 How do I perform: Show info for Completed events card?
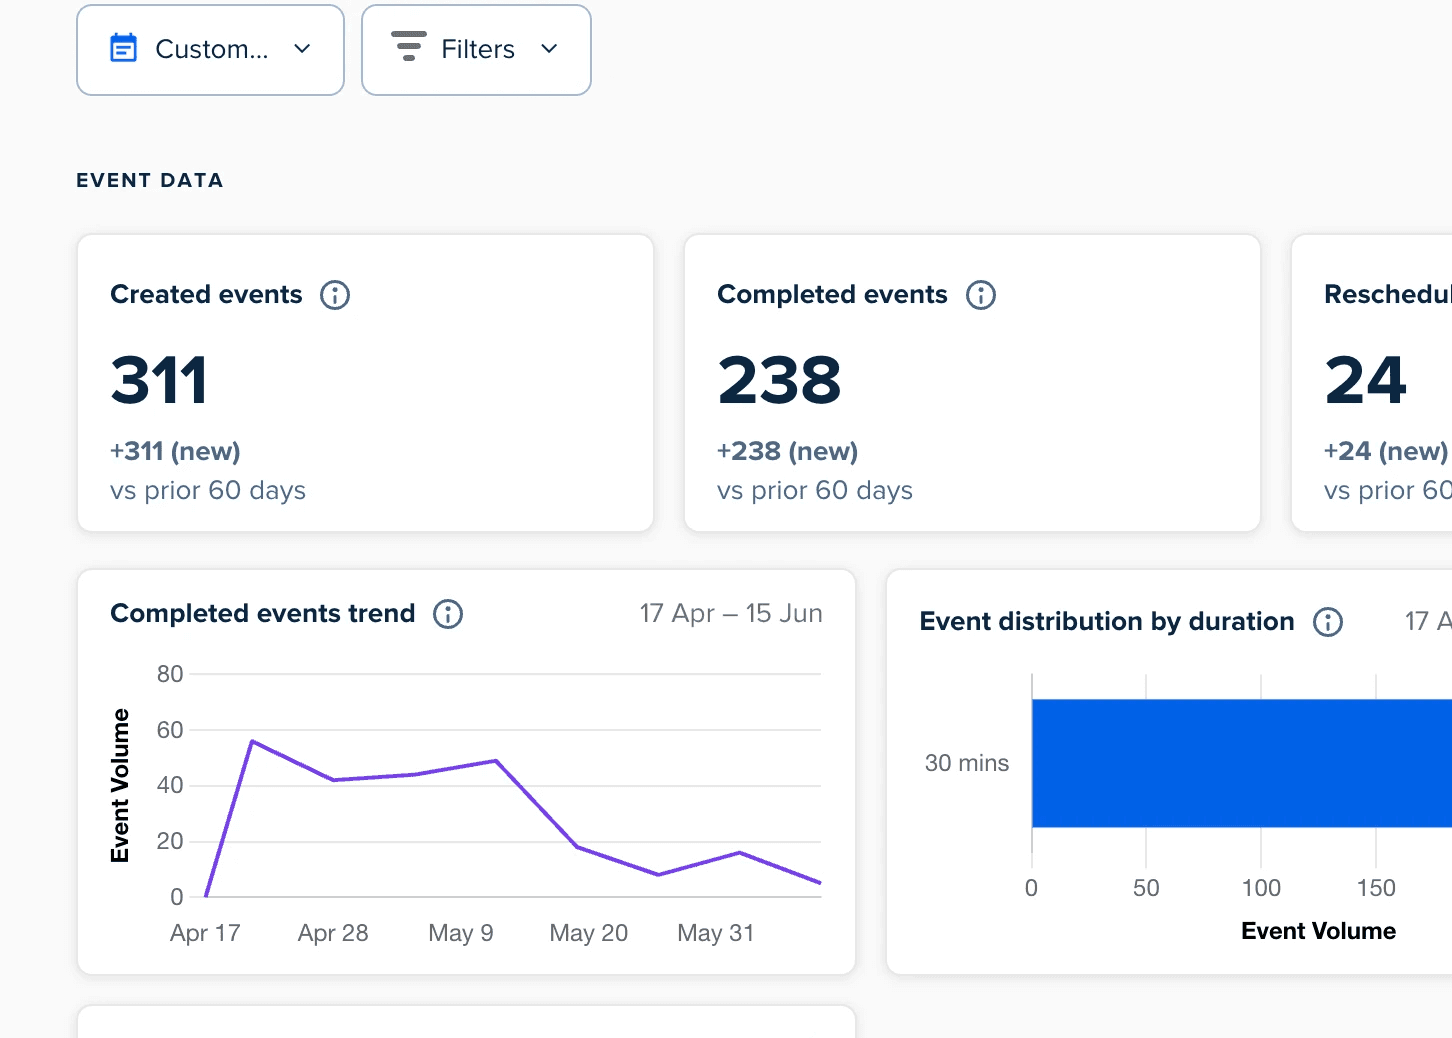(x=981, y=295)
